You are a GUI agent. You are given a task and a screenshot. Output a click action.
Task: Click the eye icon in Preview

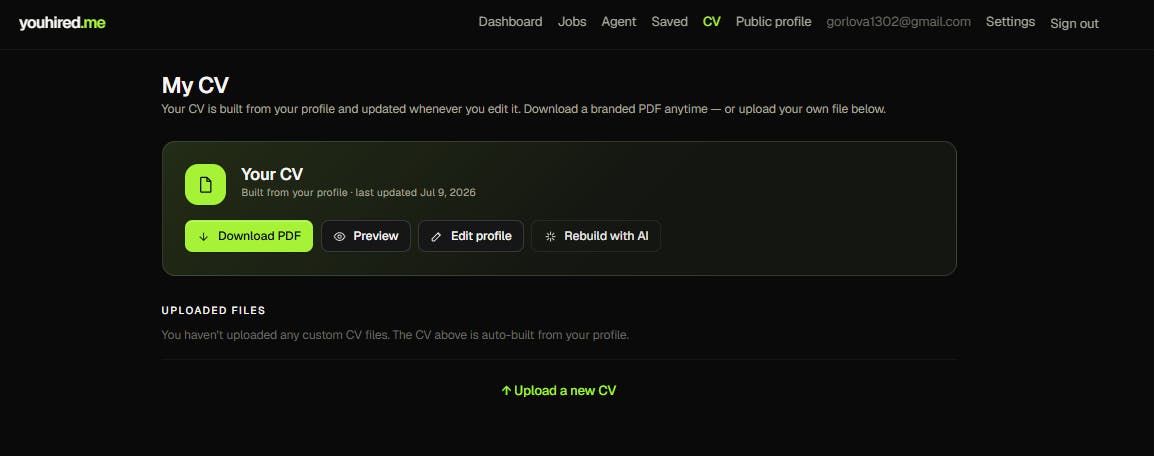click(x=339, y=237)
